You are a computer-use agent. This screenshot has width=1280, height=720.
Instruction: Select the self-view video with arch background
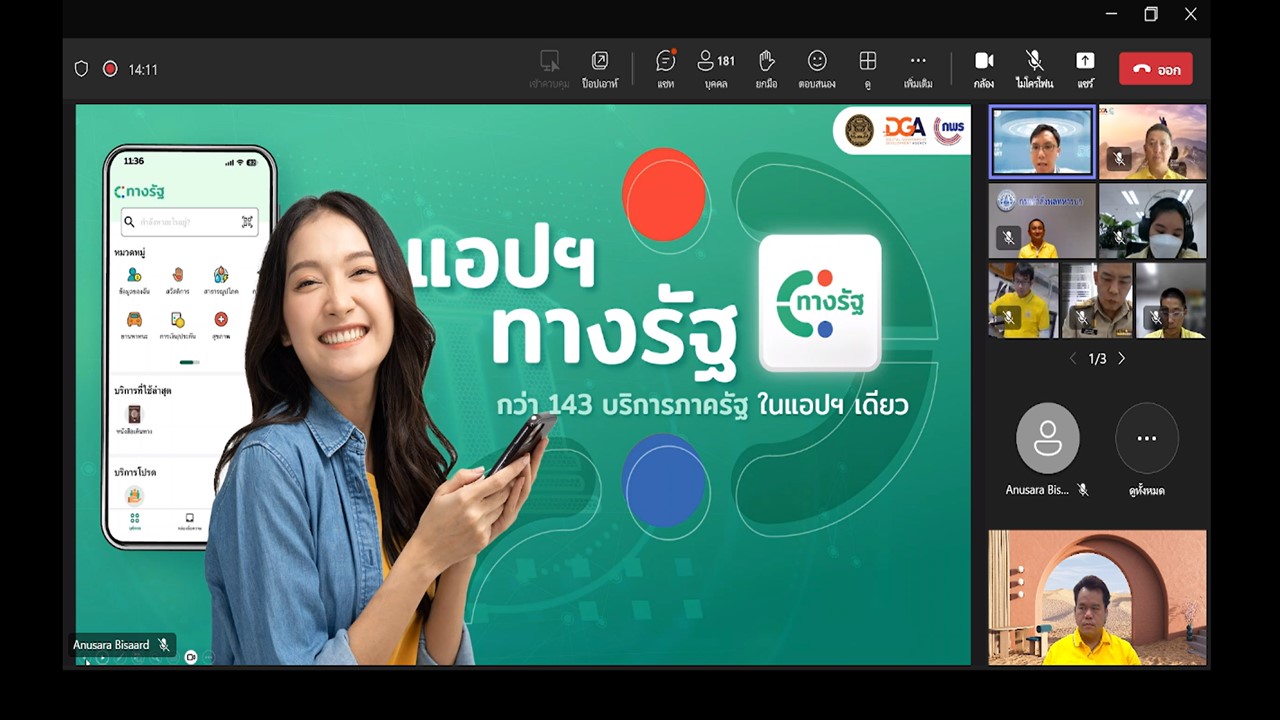click(x=1097, y=597)
